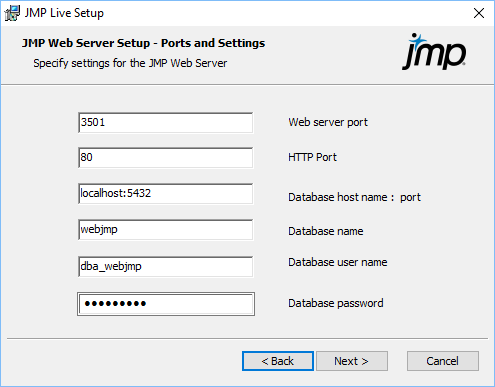495x387 pixels.
Task: Click the 'Web server port' label
Action: click(328, 122)
